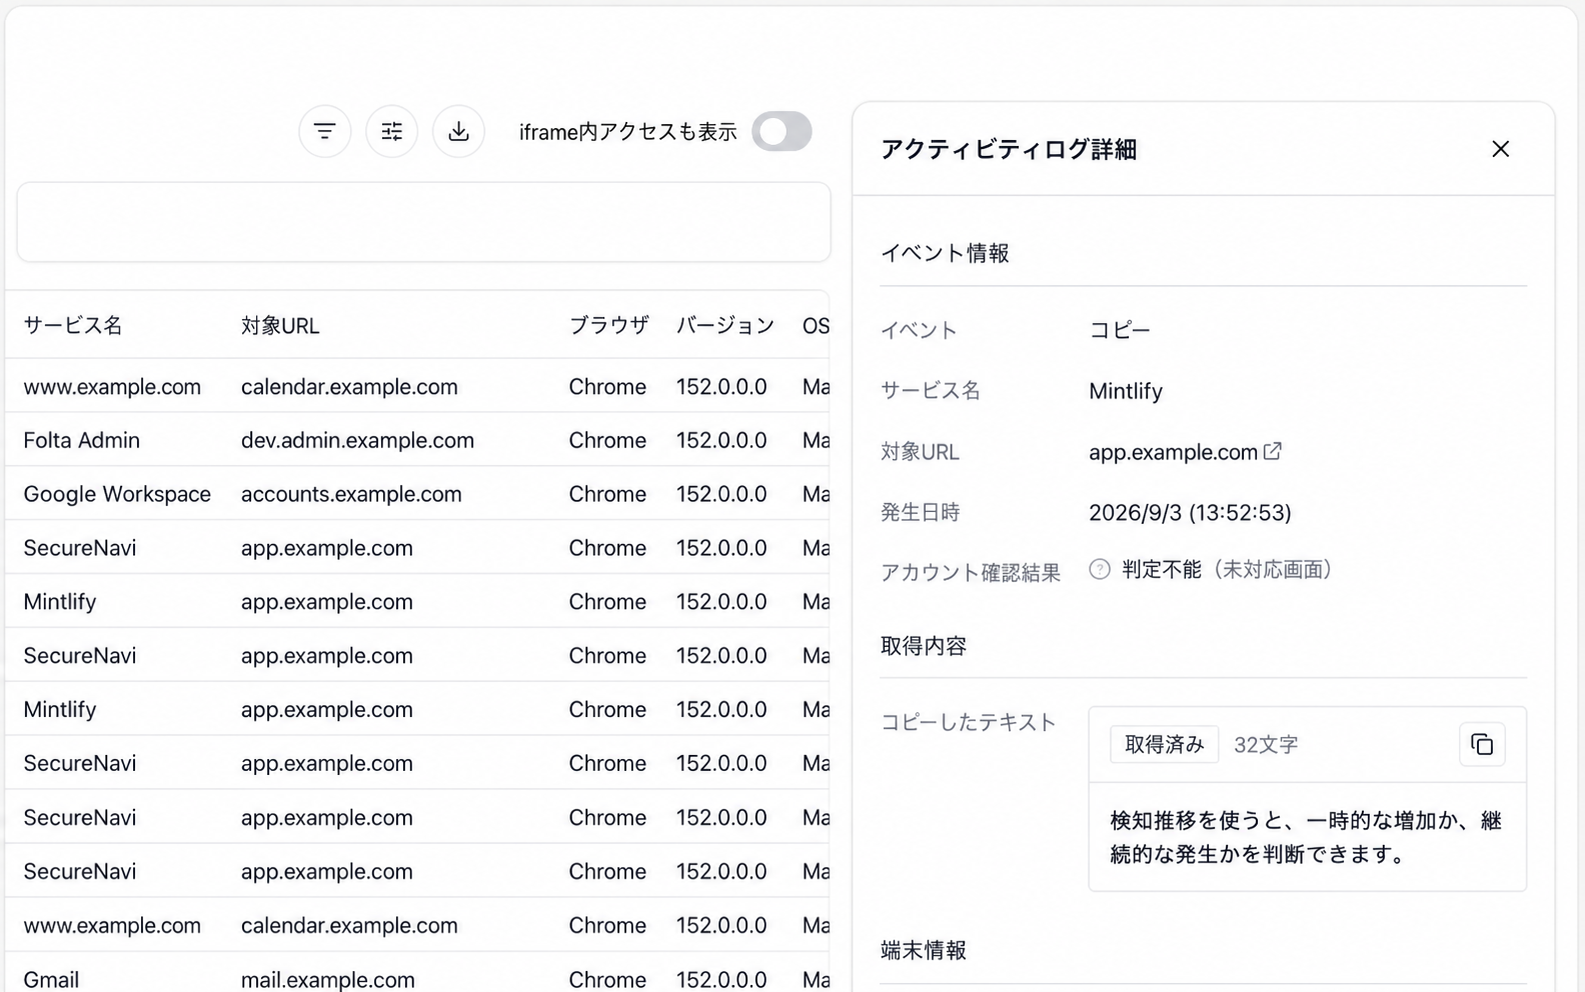1585x992 pixels.
Task: Click the 端末情報 section heading
Action: tap(923, 950)
